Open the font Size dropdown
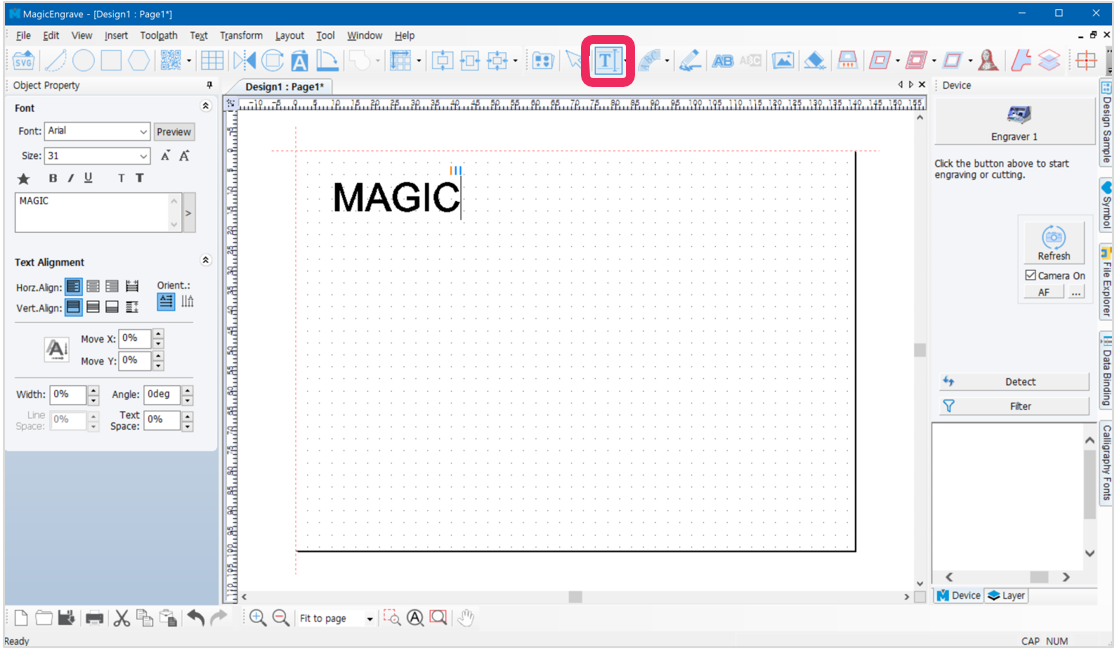The height and width of the screenshot is (651, 1115). 143,156
